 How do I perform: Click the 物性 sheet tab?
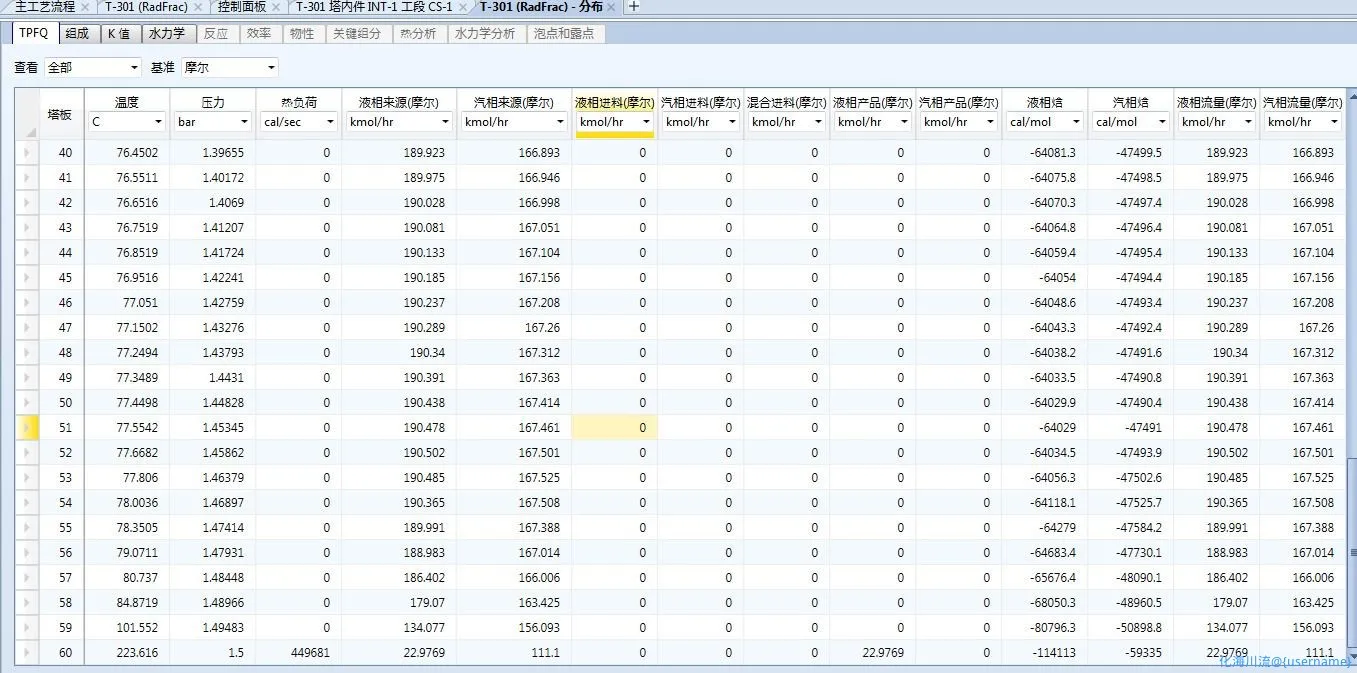[302, 33]
